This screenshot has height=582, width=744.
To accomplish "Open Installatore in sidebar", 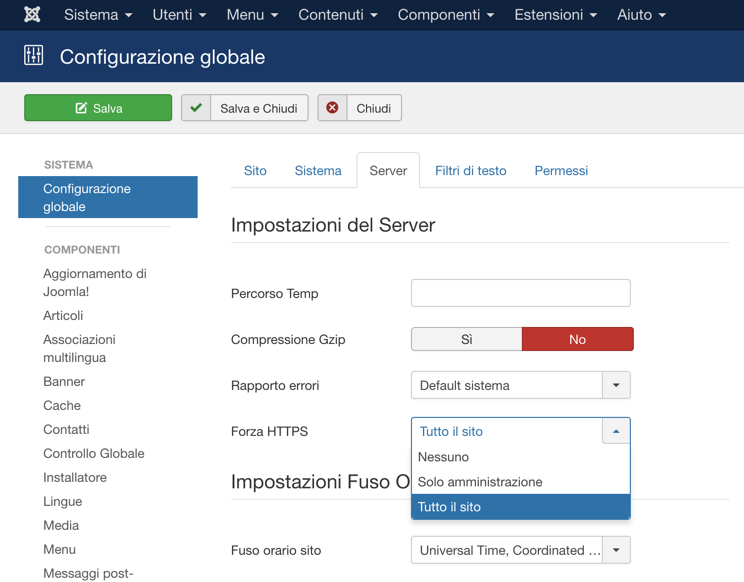I will pos(75,478).
